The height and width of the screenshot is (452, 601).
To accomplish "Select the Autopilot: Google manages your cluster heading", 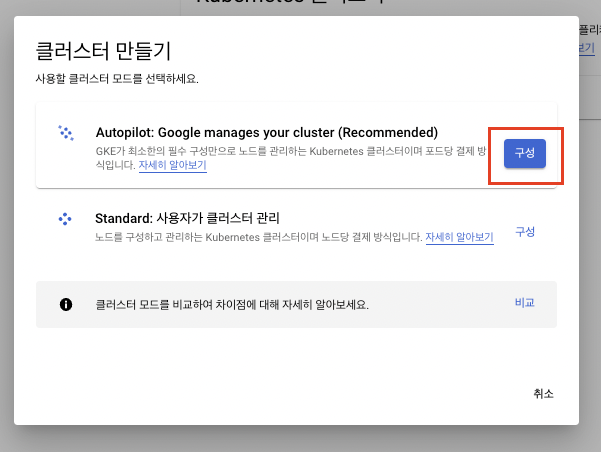I will click(x=266, y=132).
